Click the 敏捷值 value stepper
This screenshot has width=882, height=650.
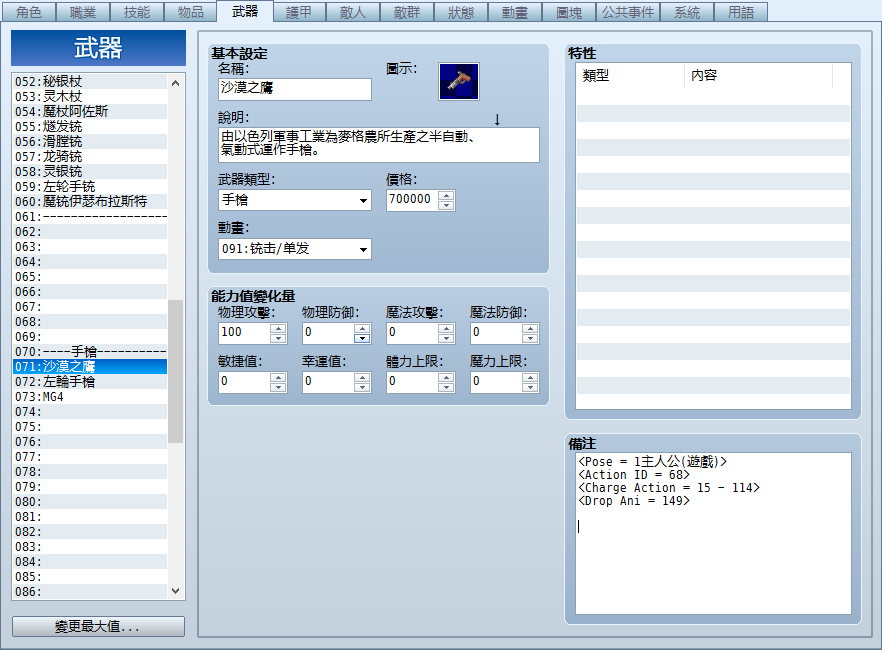click(253, 382)
